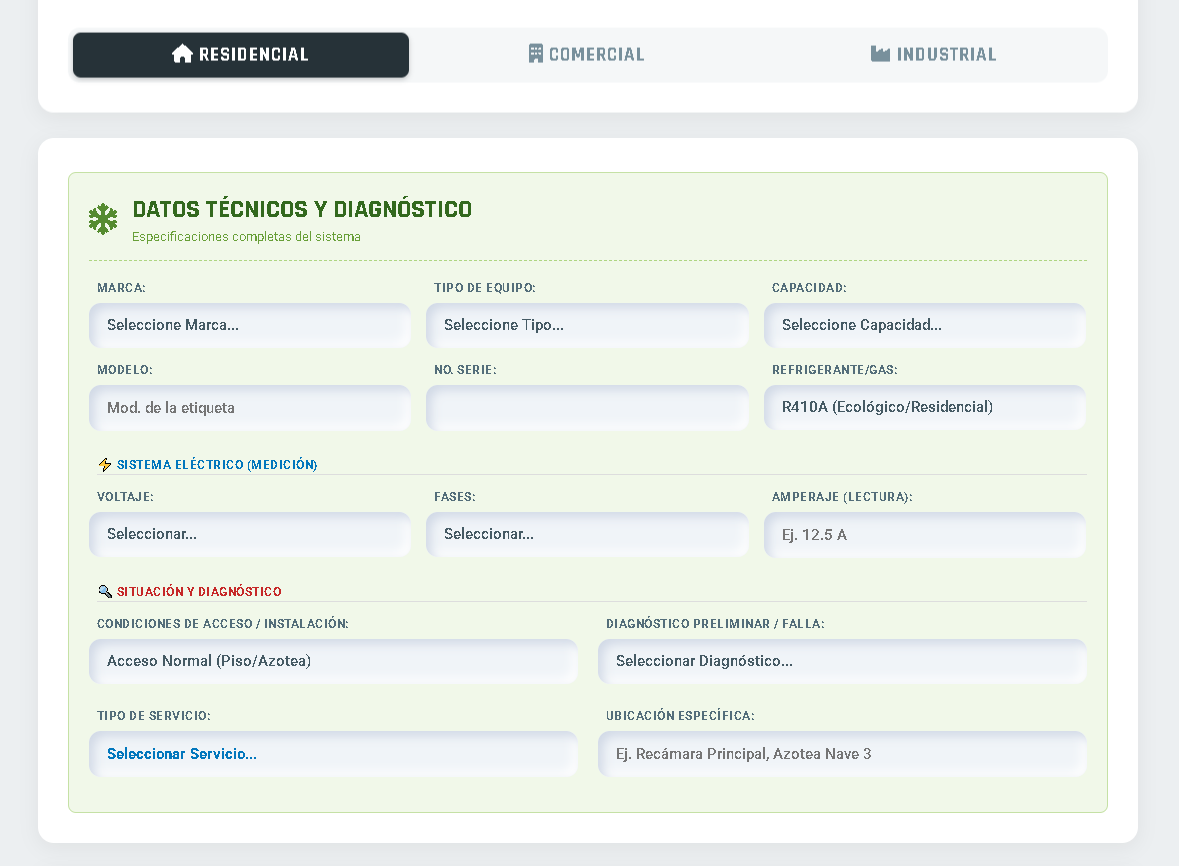Change the Refrigerante/Gas R410A selection
Screen dimensions: 1179x866
click(x=924, y=407)
